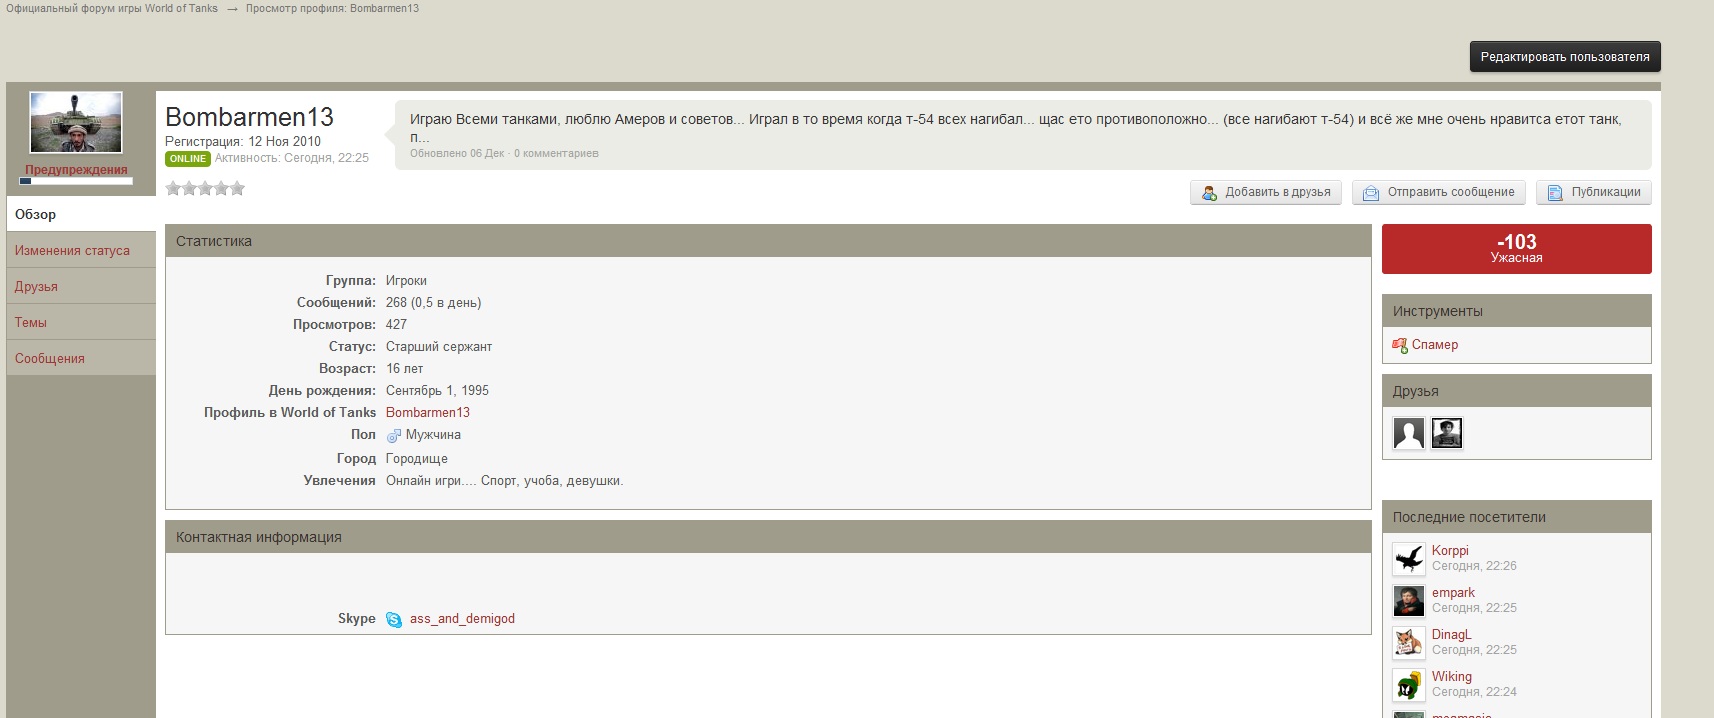This screenshot has width=1714, height=718.
Task: Click the Обновлено 06 Дек text
Action: [457, 154]
